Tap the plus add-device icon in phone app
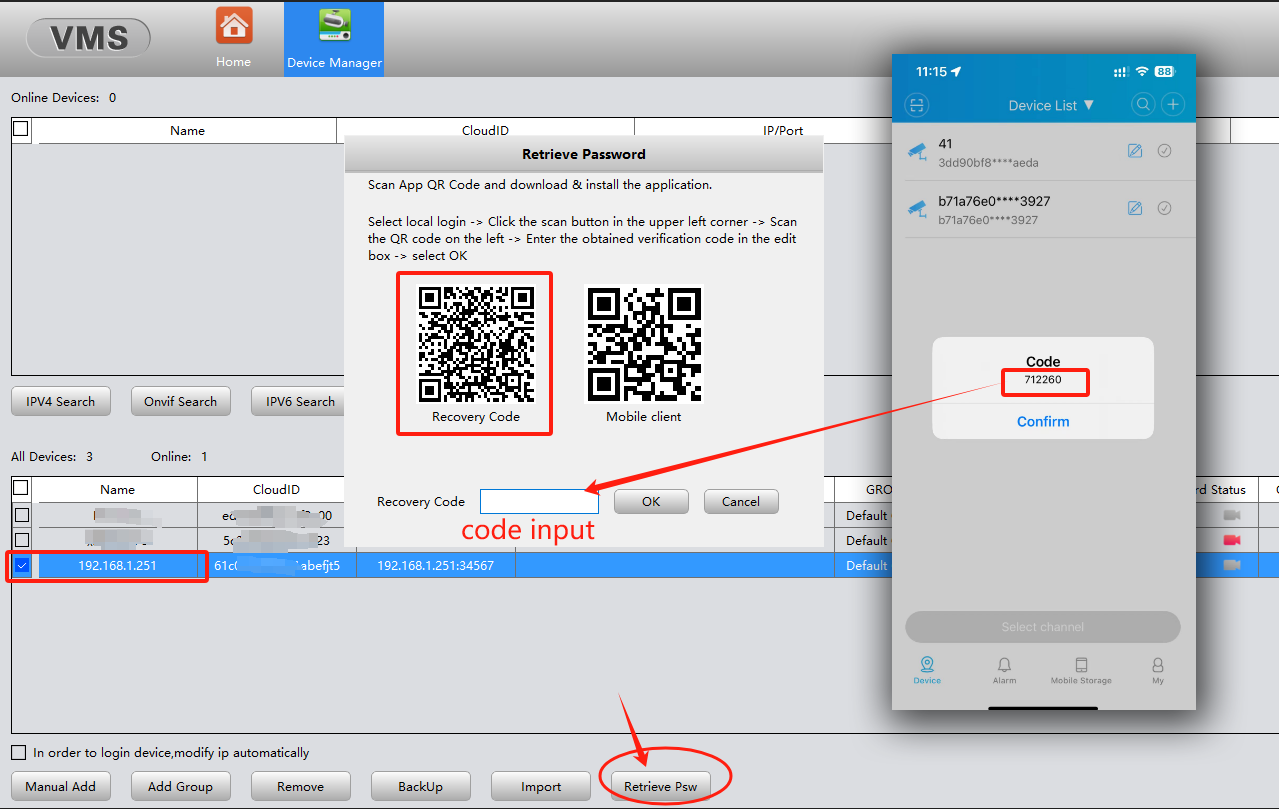Image resolution: width=1279 pixels, height=809 pixels. coord(1173,104)
